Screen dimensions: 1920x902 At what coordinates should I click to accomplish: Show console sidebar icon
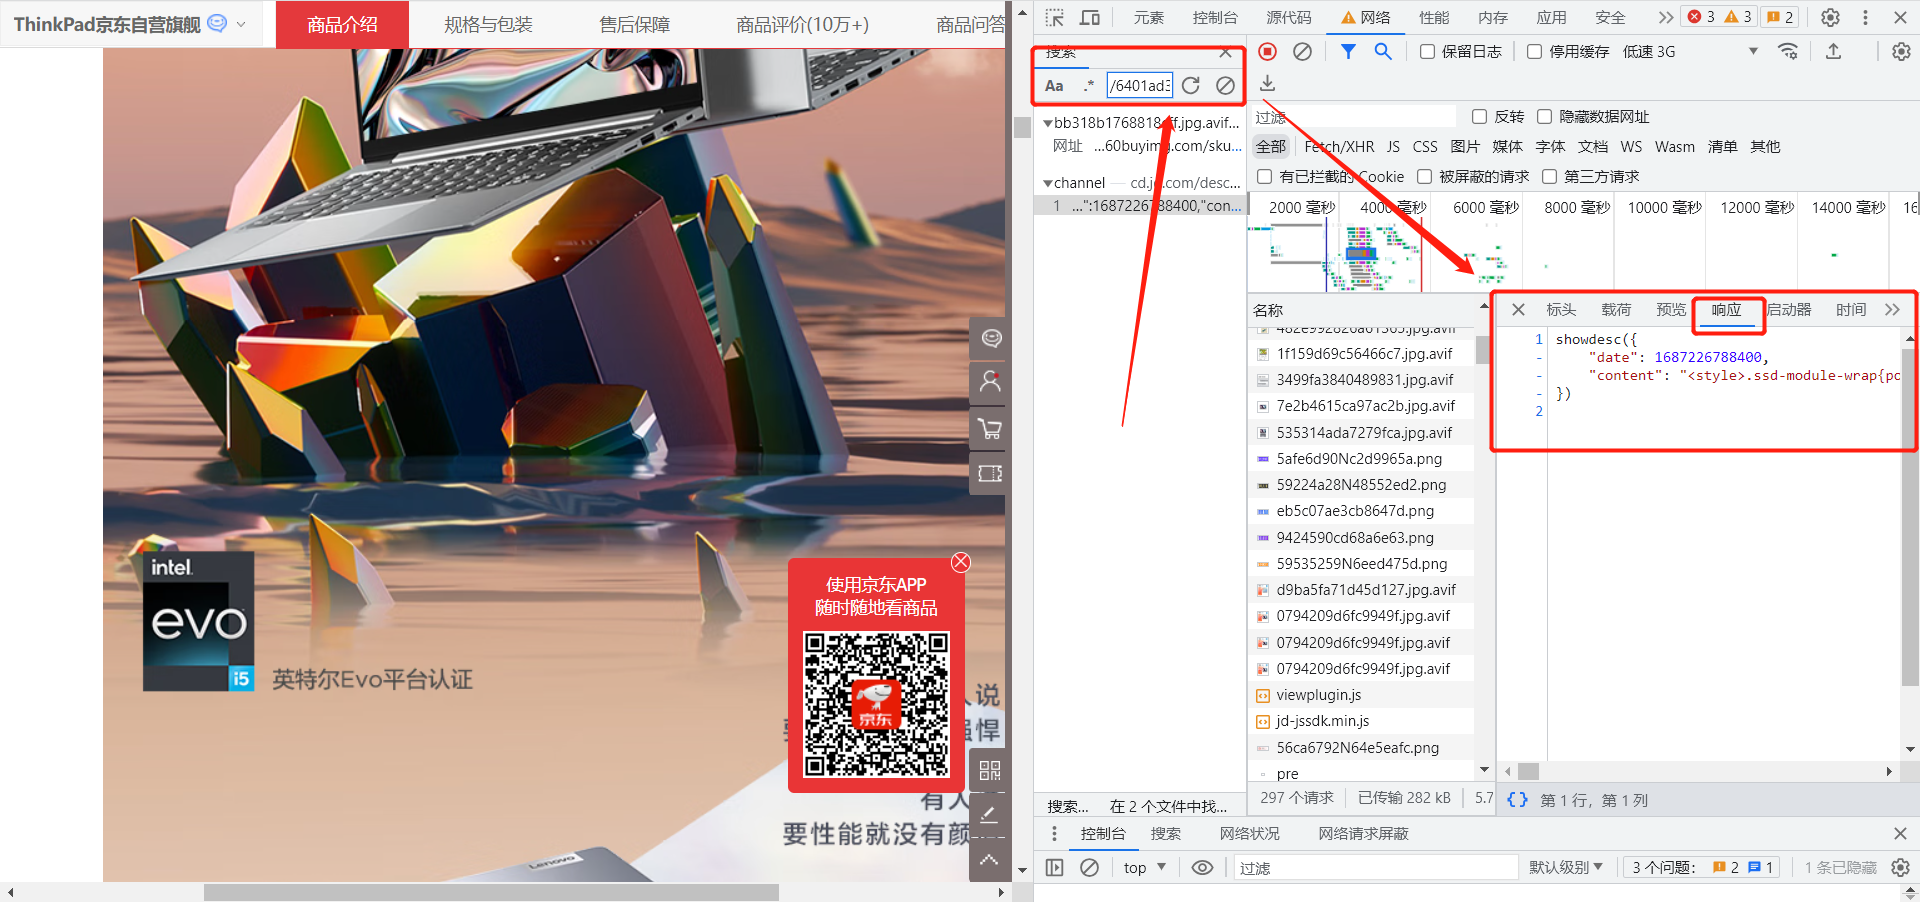tap(1054, 867)
